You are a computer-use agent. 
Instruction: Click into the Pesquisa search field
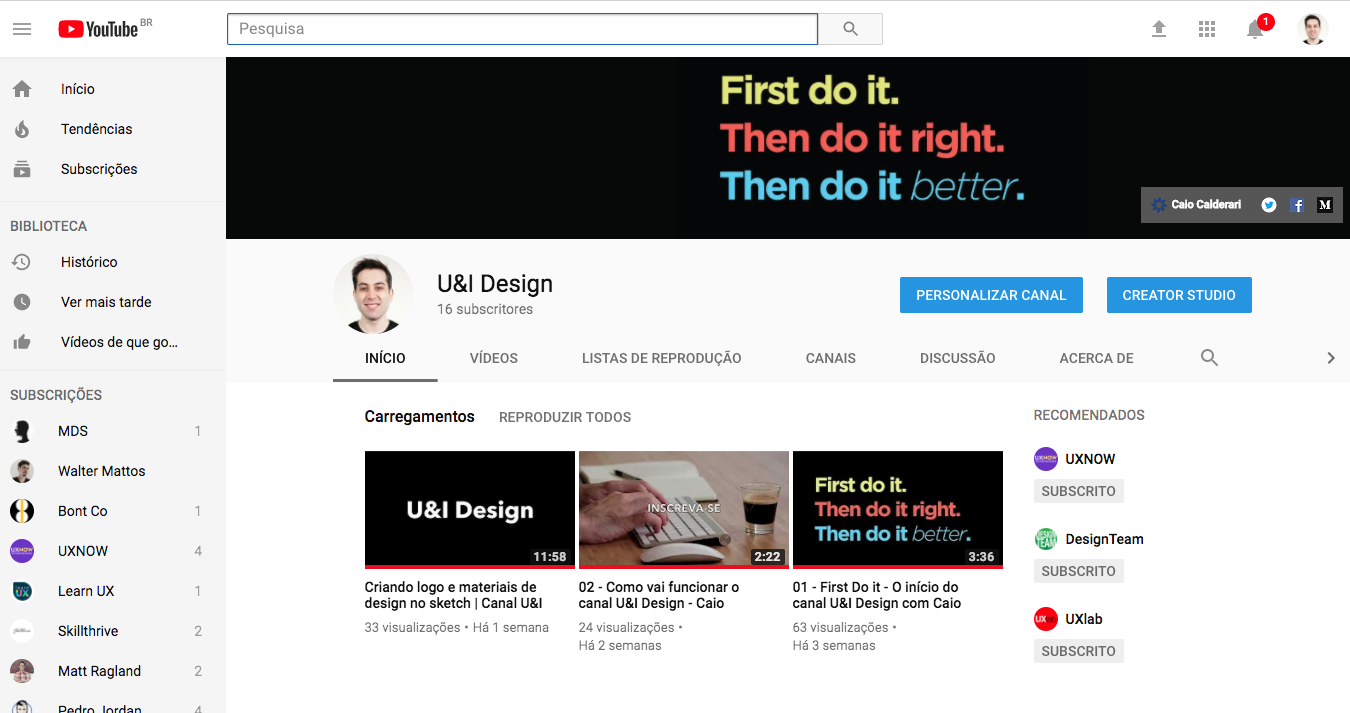point(523,29)
